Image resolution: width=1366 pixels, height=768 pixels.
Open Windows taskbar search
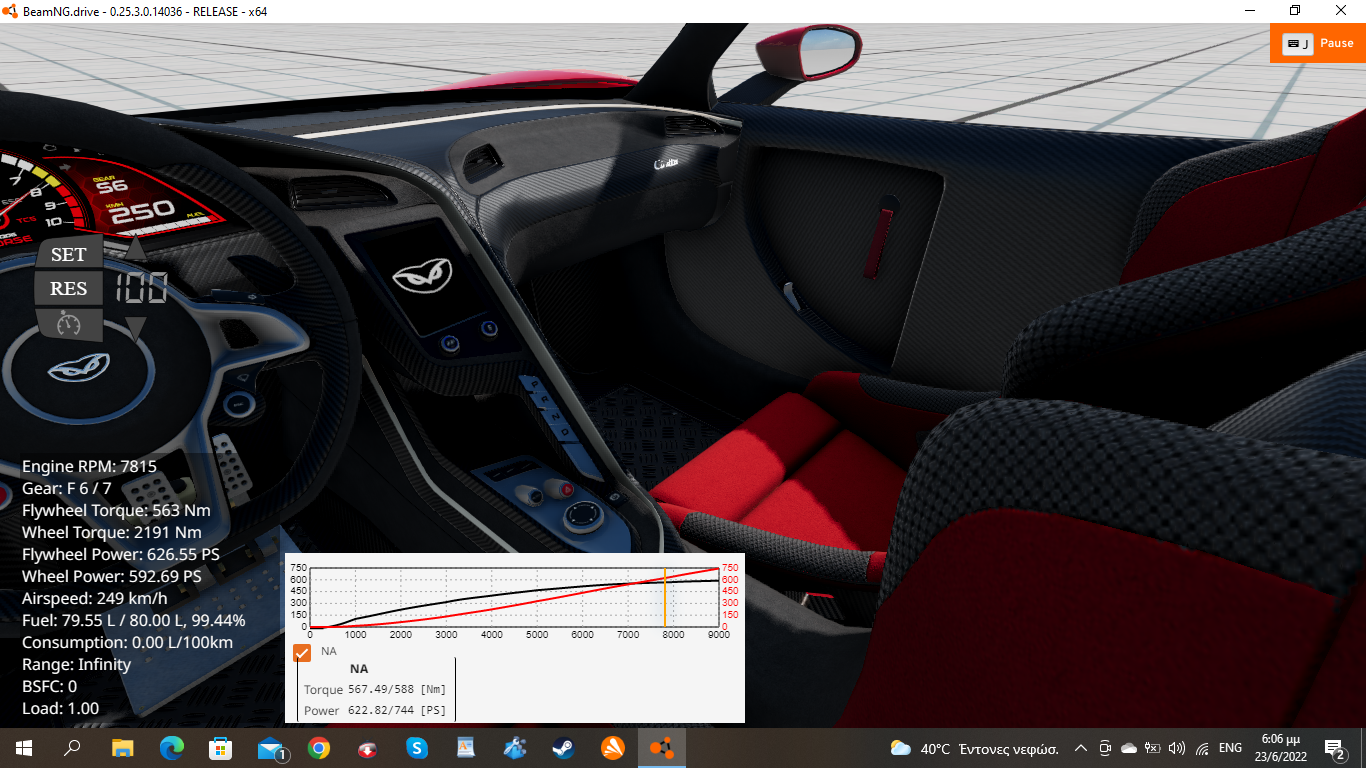[72, 747]
